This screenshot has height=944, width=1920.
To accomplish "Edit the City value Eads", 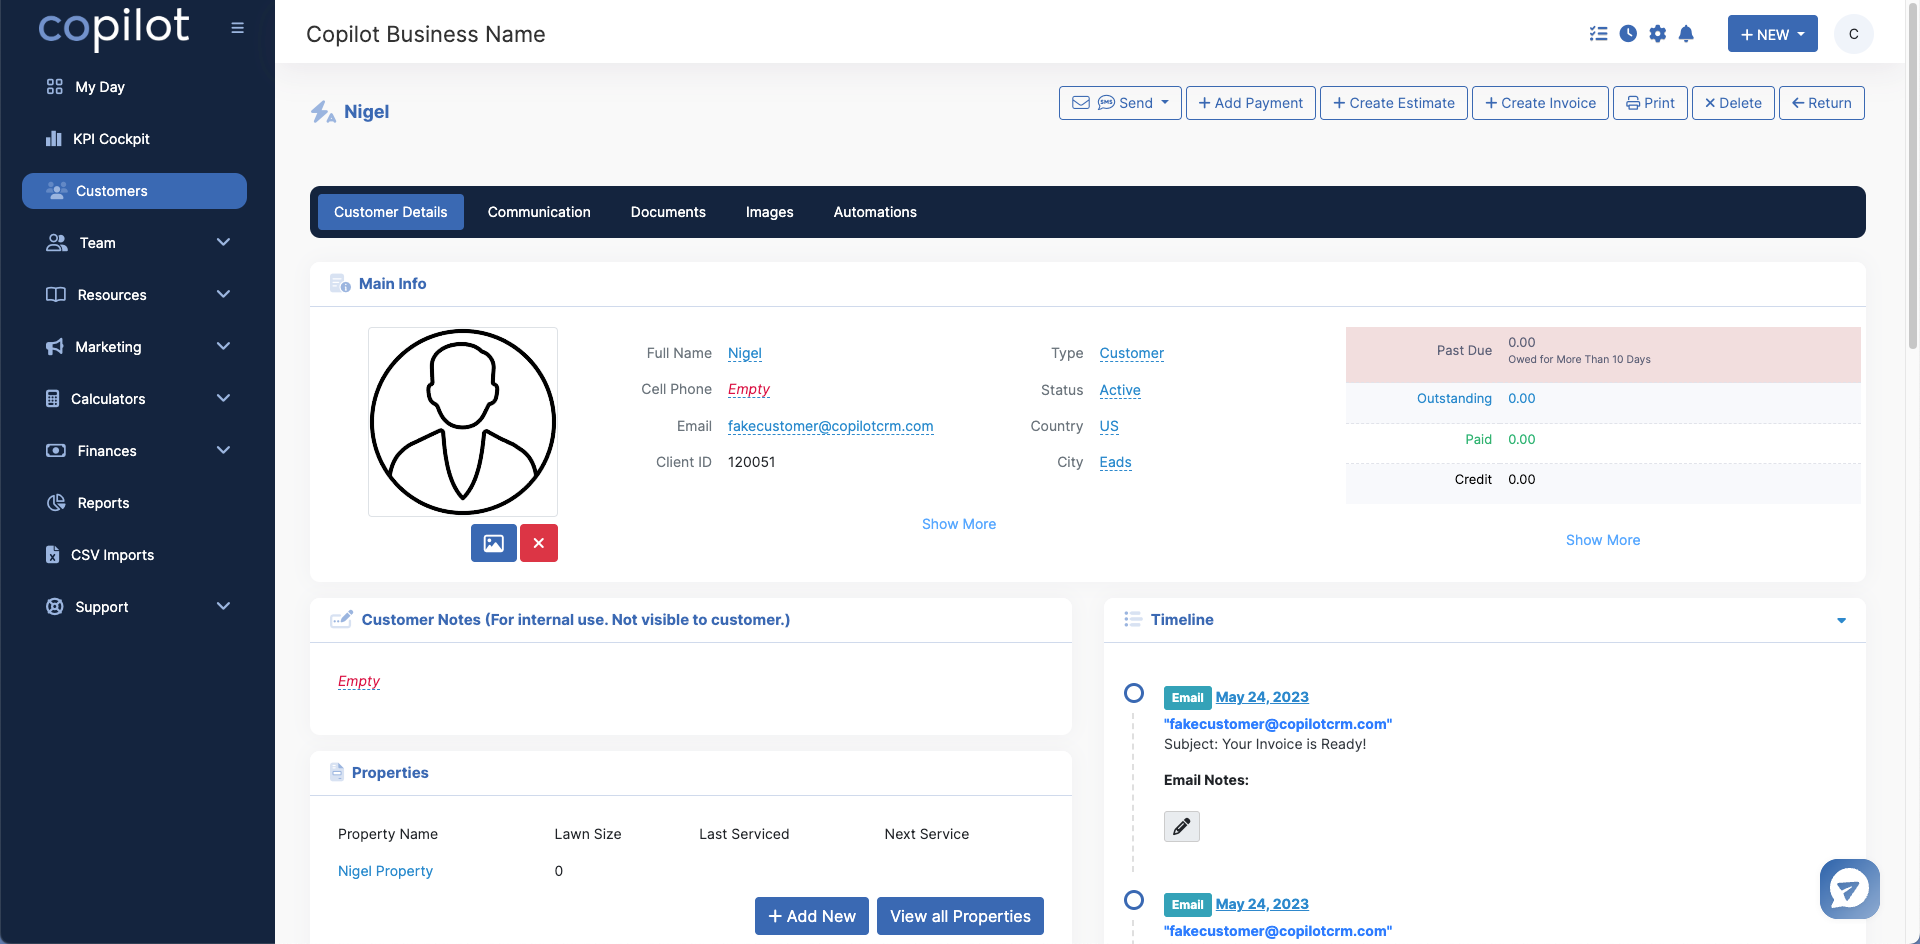I will 1116,462.
